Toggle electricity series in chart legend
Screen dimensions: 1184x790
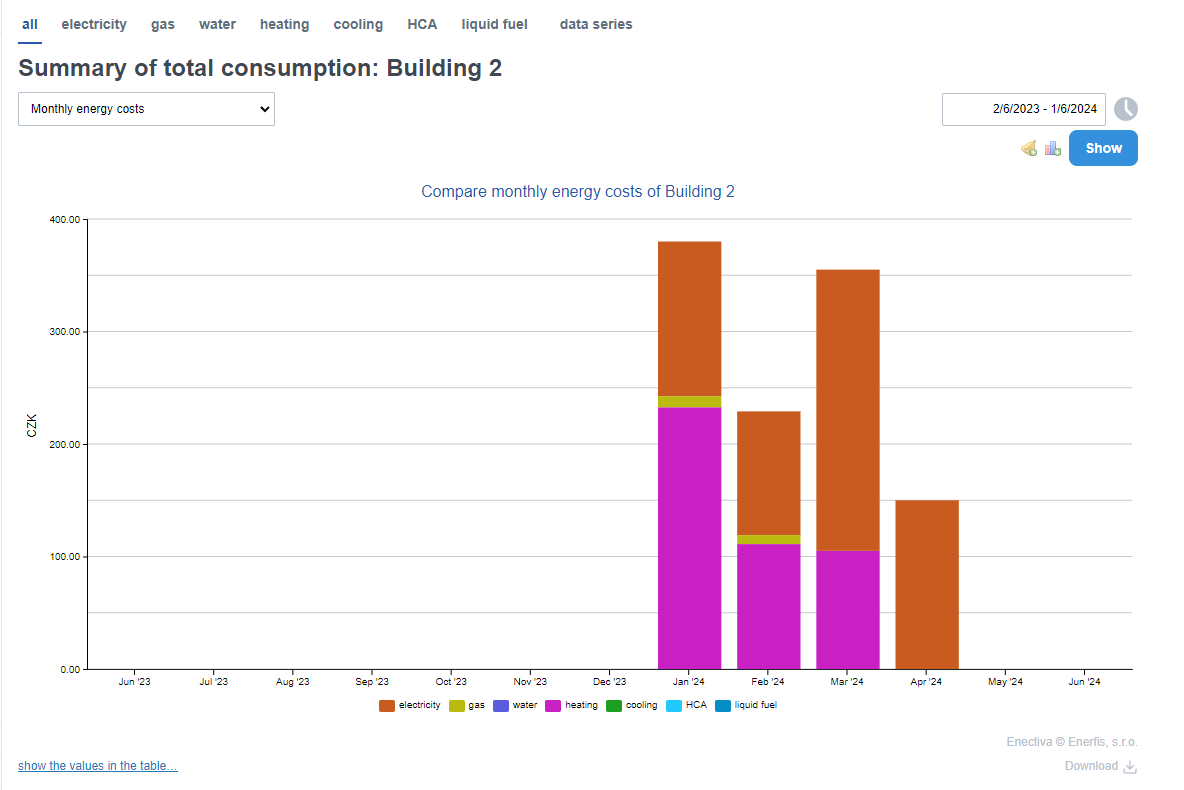click(x=410, y=705)
